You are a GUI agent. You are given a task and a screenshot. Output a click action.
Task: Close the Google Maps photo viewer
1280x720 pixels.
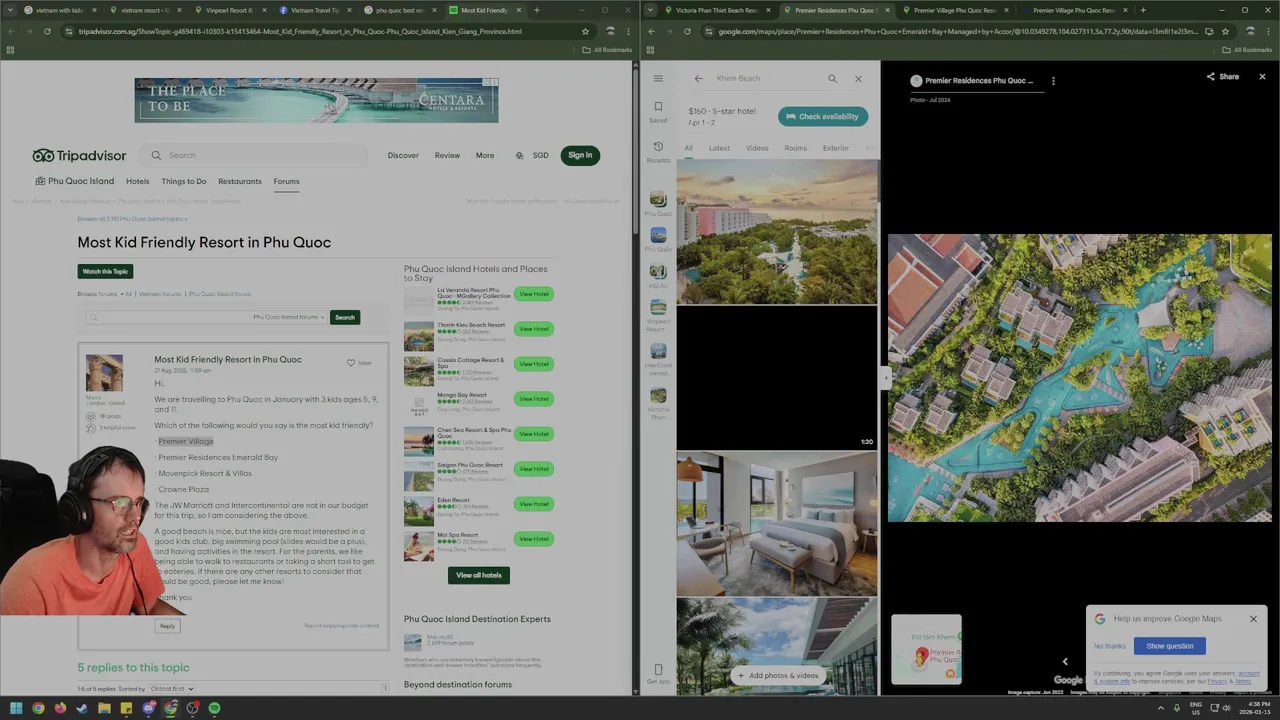pyautogui.click(x=1262, y=76)
